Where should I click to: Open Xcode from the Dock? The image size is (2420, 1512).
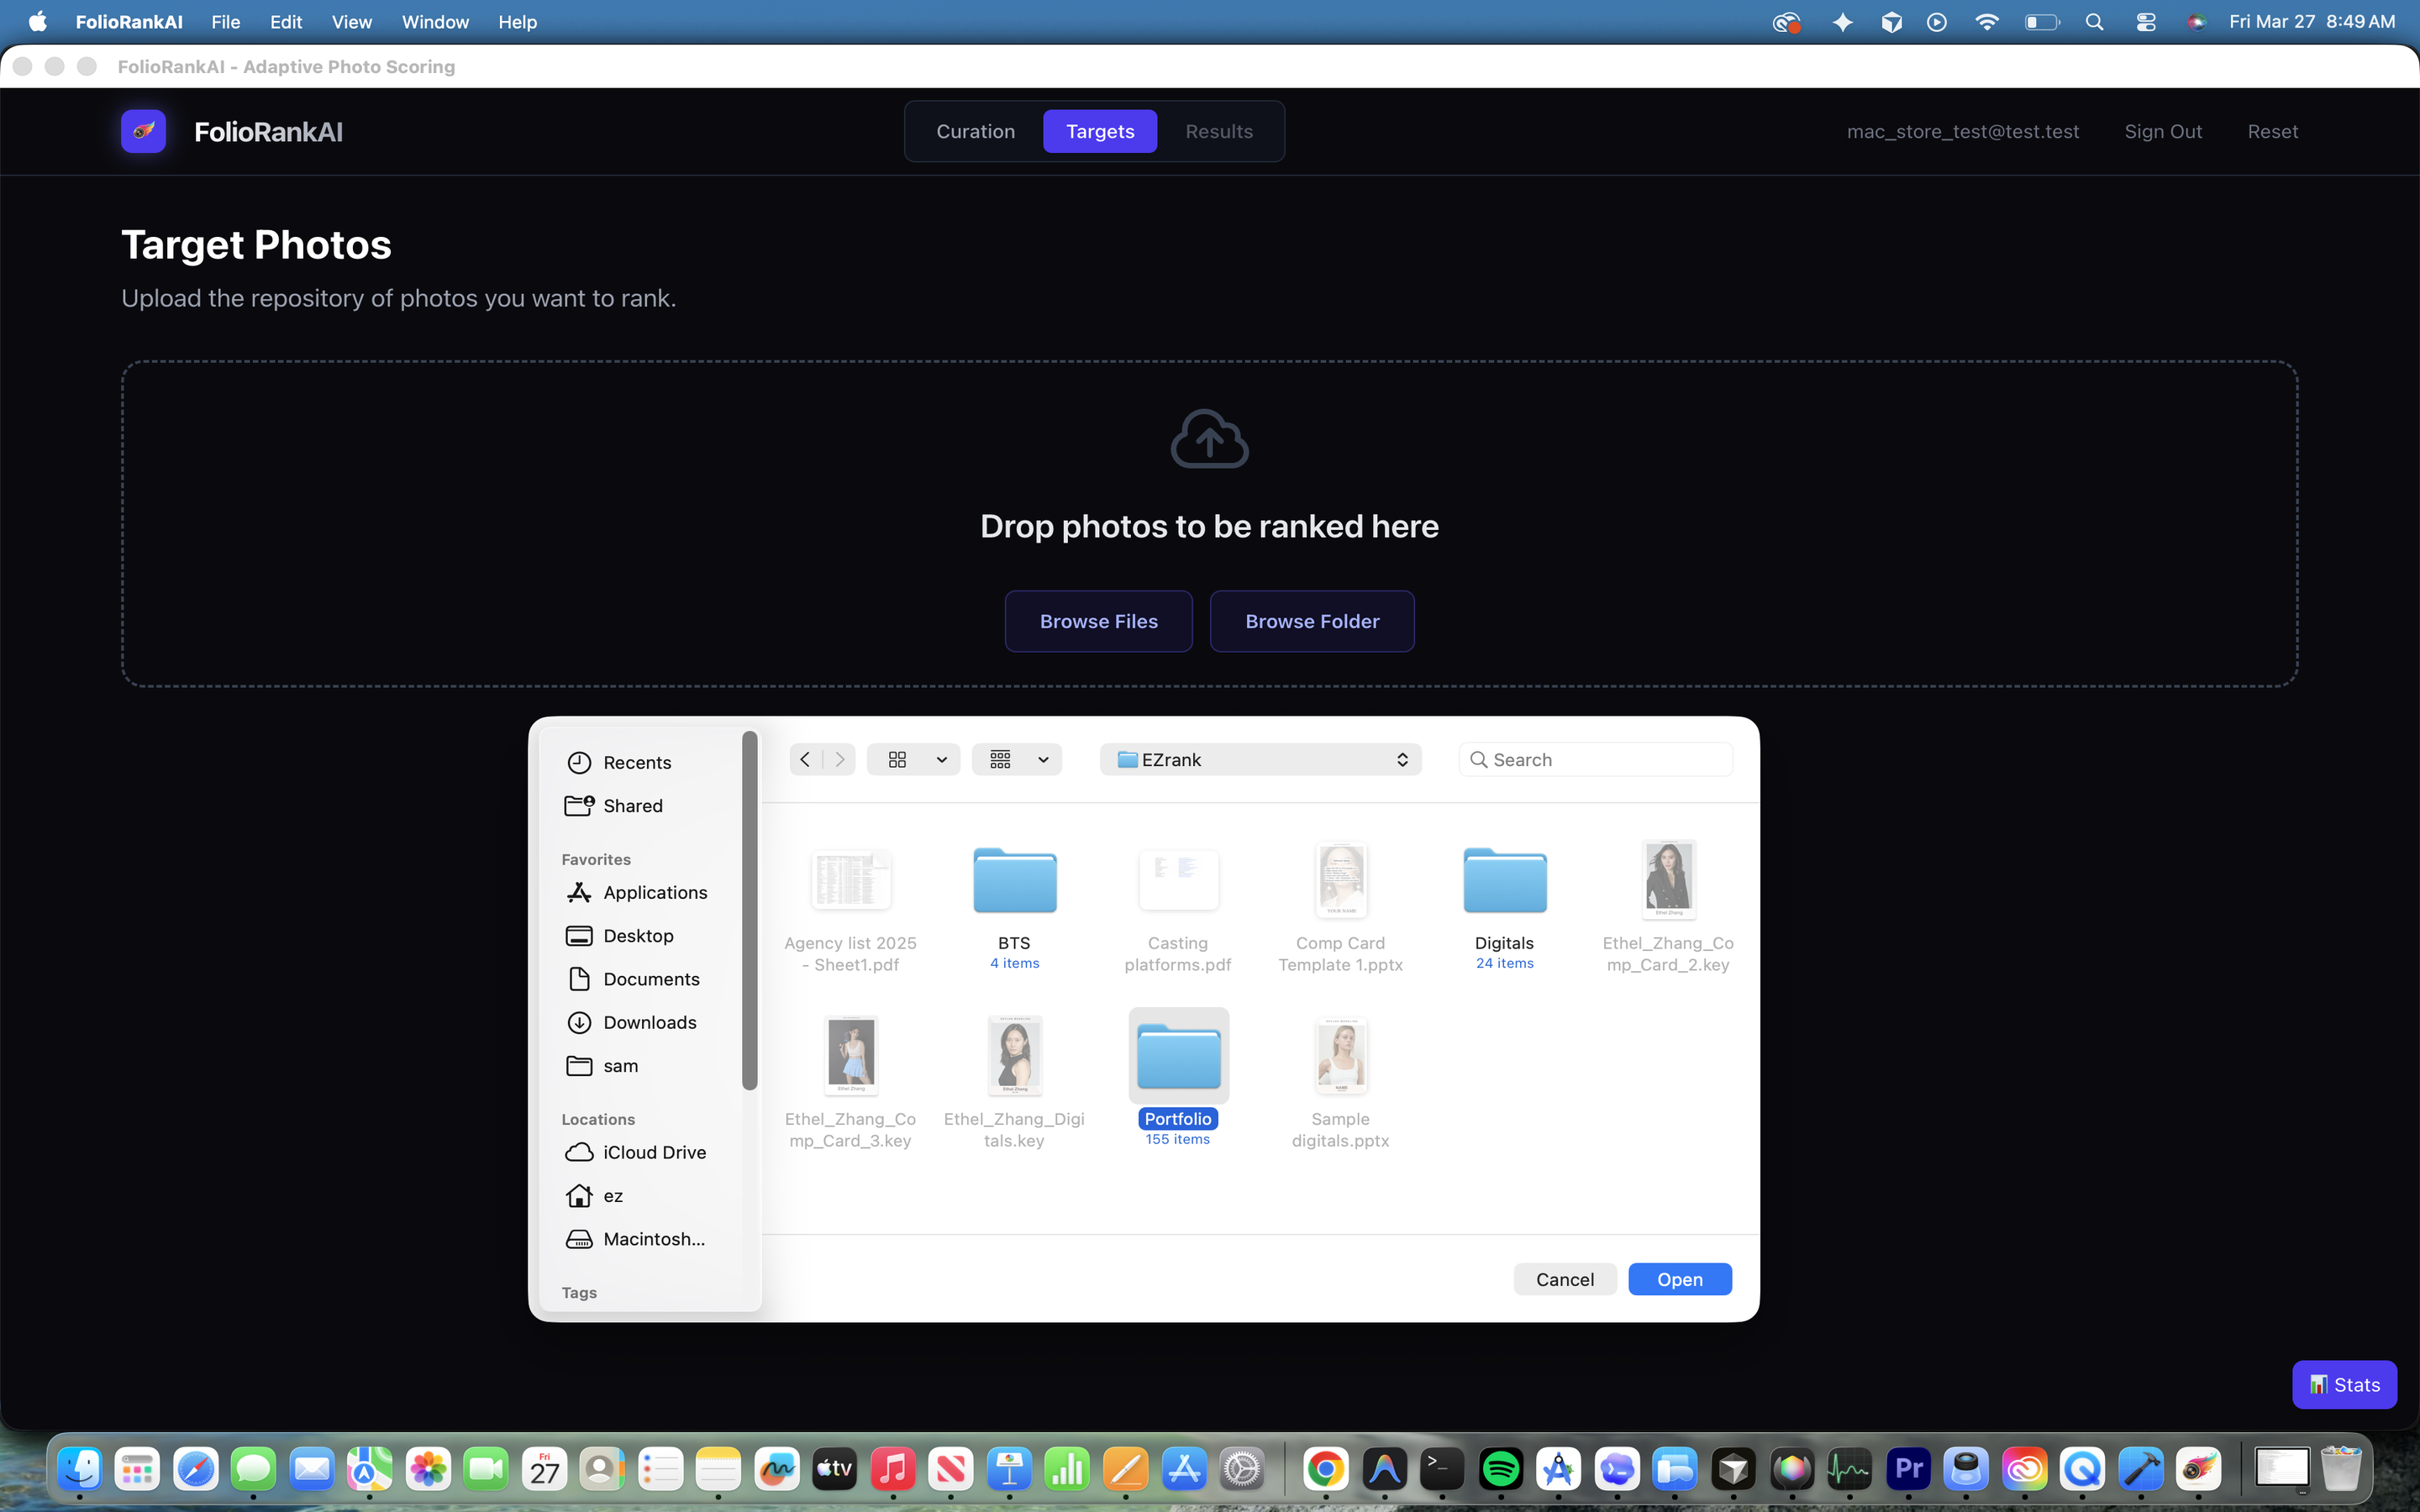pos(2141,1468)
